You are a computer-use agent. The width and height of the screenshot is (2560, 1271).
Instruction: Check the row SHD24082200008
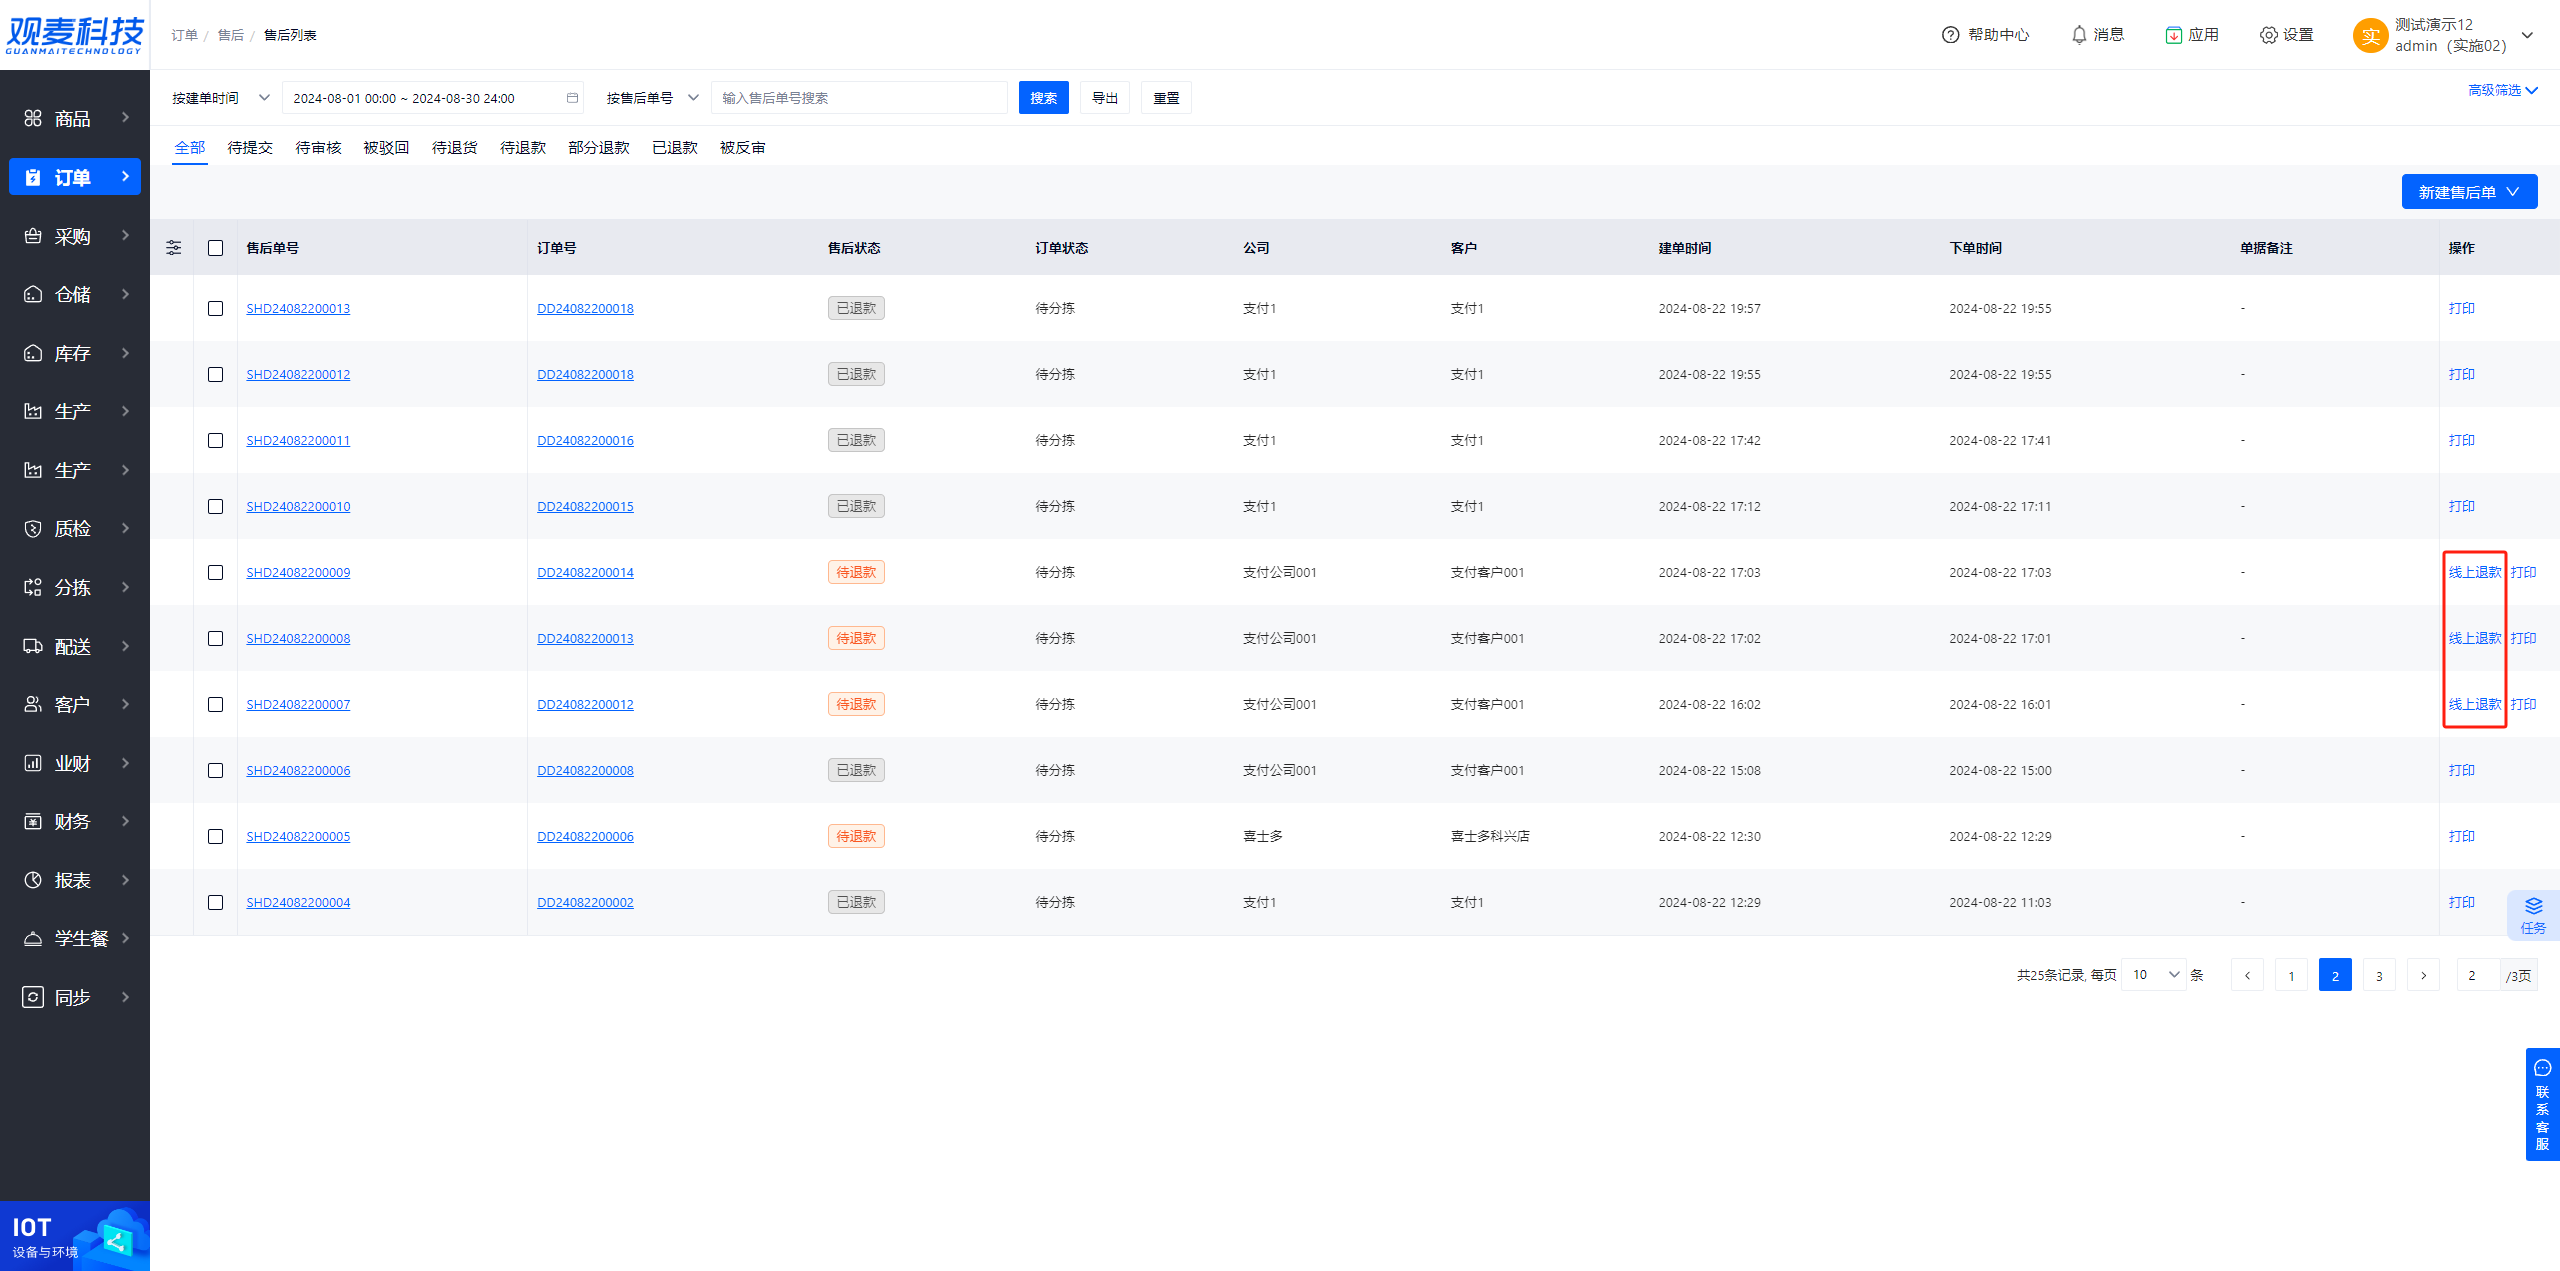[215, 638]
